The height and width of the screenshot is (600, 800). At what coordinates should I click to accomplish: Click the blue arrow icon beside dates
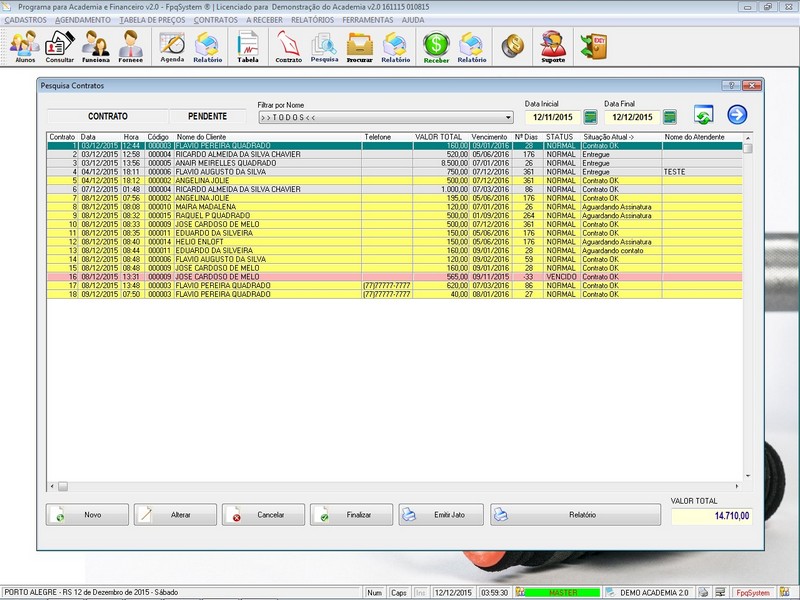[737, 115]
